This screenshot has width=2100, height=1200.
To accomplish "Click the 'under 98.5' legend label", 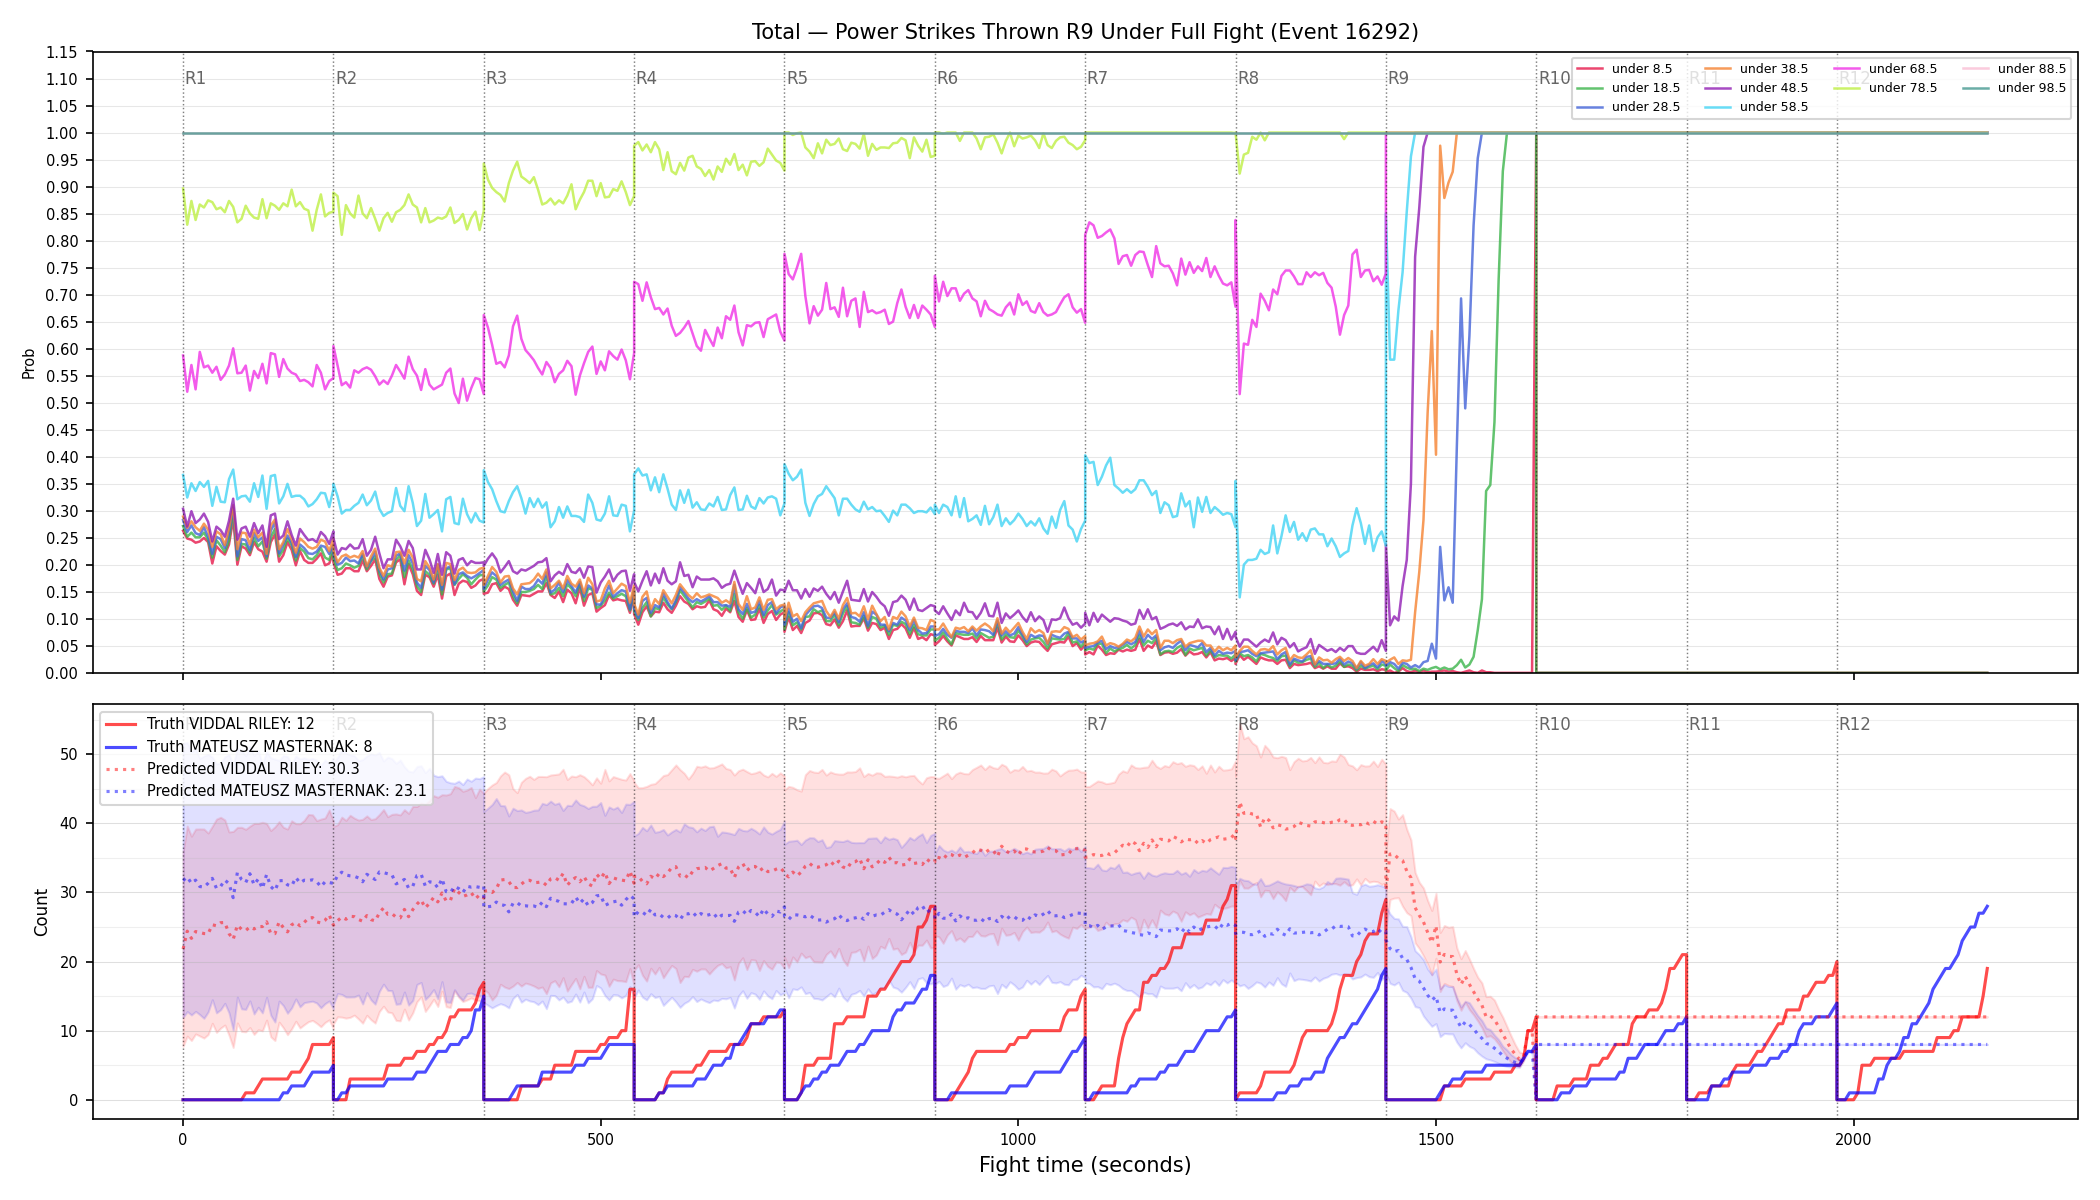I will coord(2032,88).
